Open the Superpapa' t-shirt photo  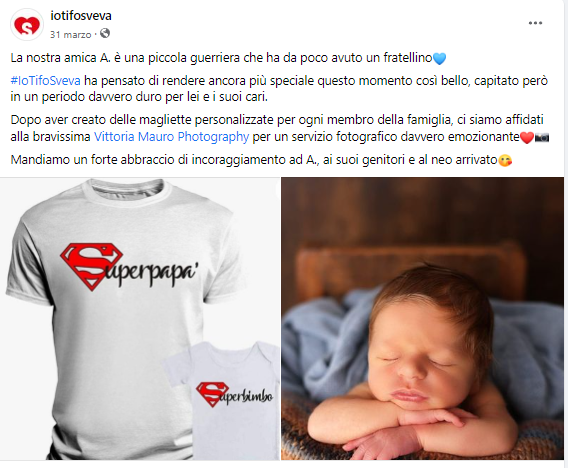click(x=140, y=319)
